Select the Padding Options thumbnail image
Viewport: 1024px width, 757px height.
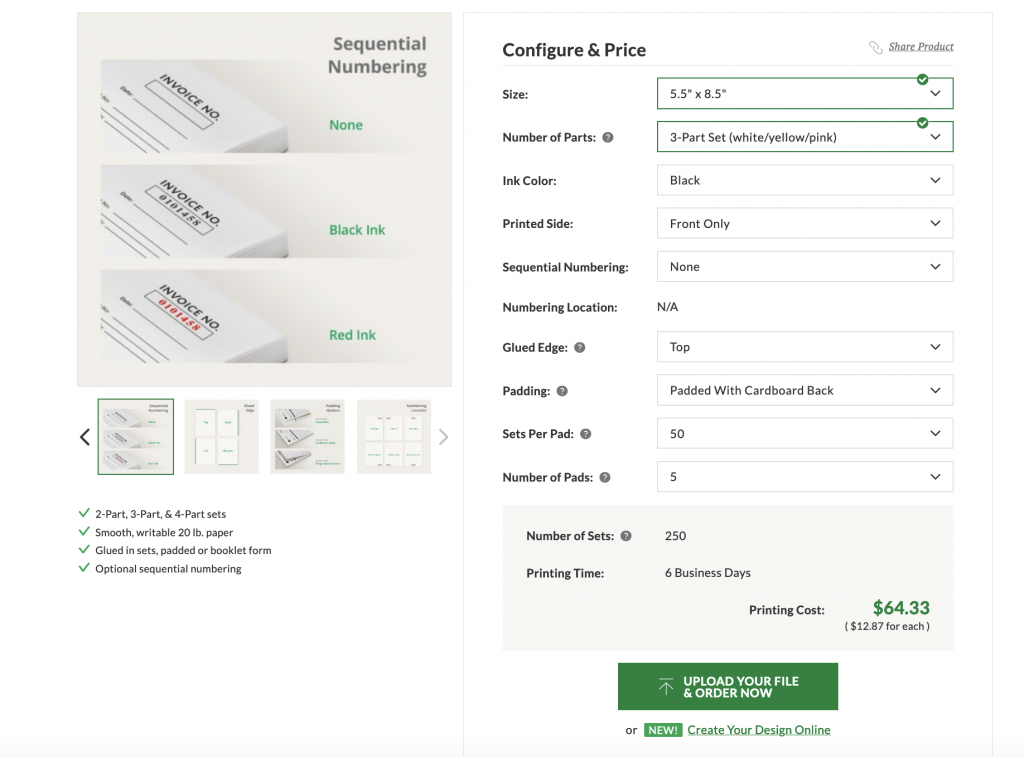coord(308,437)
